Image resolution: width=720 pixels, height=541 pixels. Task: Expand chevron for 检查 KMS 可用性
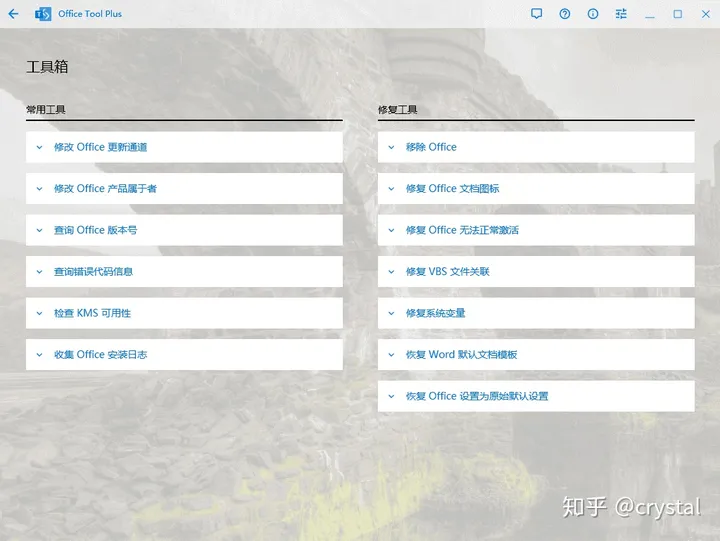[39, 313]
